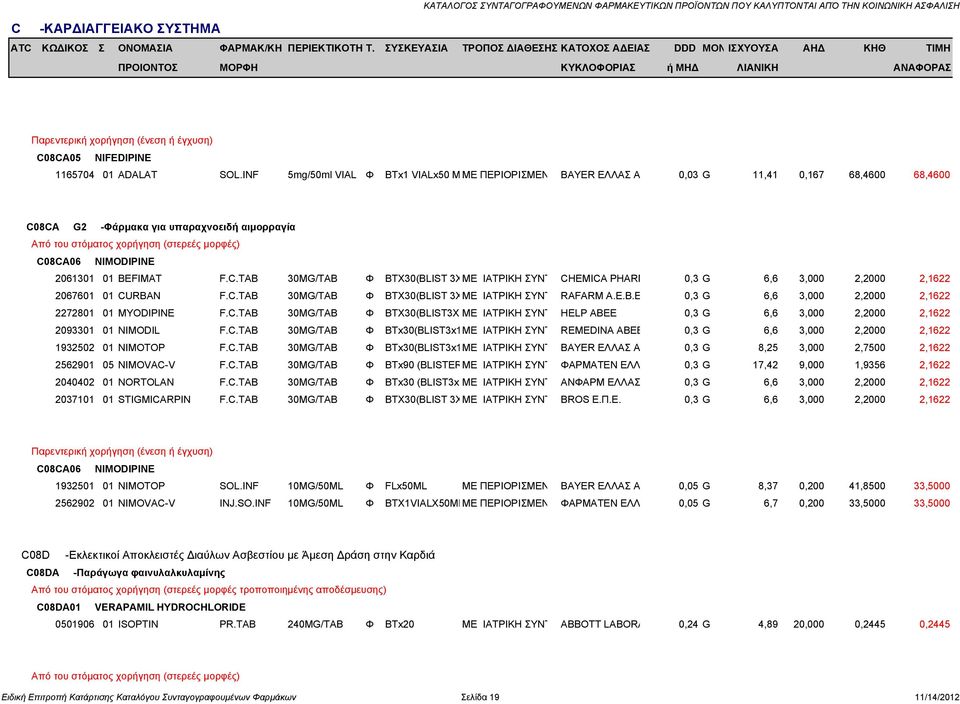The image size is (960, 704).
Task: Click holder HELP ABEE in MYODIPINE row
Action: click(588, 313)
